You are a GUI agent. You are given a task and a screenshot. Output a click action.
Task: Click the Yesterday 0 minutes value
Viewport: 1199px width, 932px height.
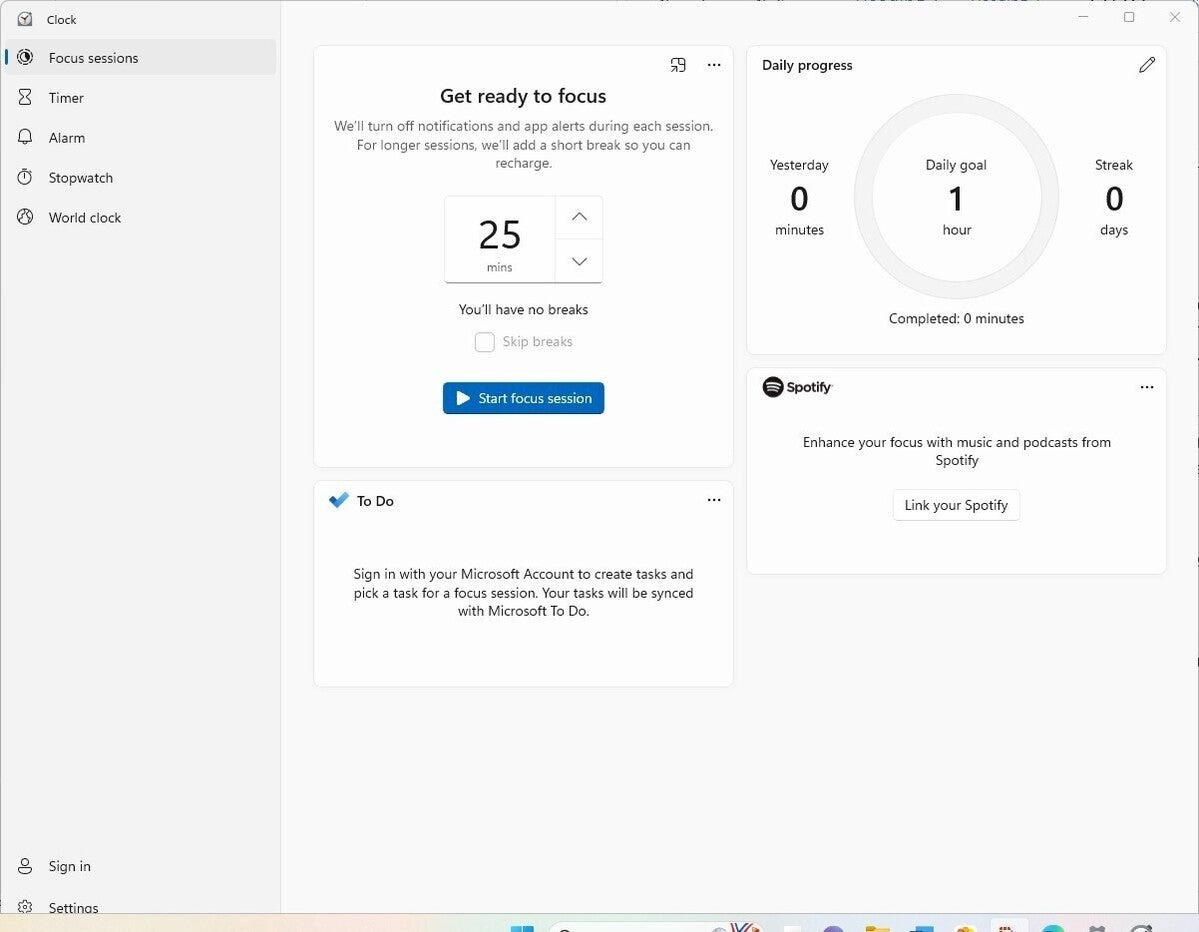pyautogui.click(x=799, y=198)
